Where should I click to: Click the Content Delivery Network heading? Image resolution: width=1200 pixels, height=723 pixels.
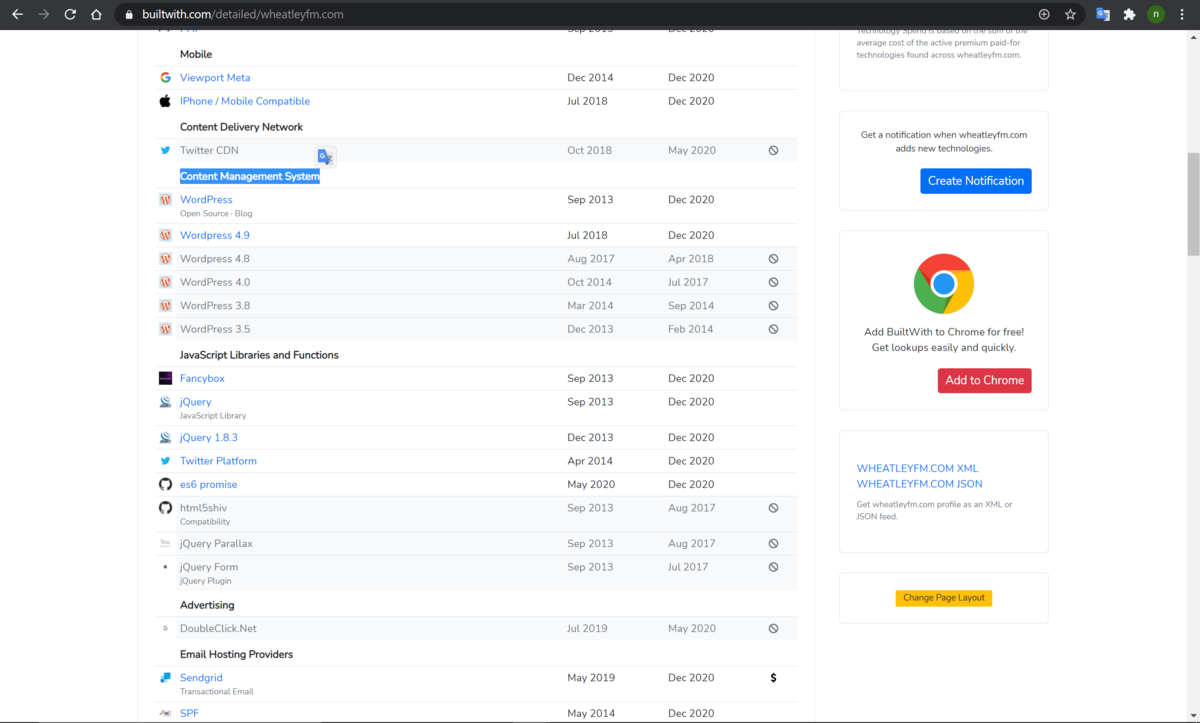pos(241,127)
